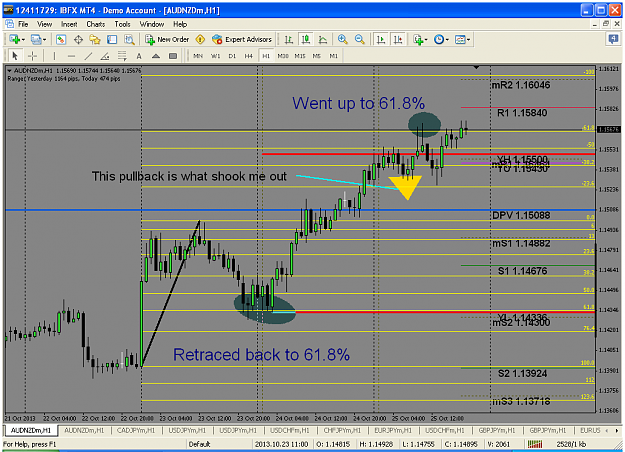625x452 pixels.
Task: Toggle the Terminal panel icon
Action: click(x=112, y=39)
